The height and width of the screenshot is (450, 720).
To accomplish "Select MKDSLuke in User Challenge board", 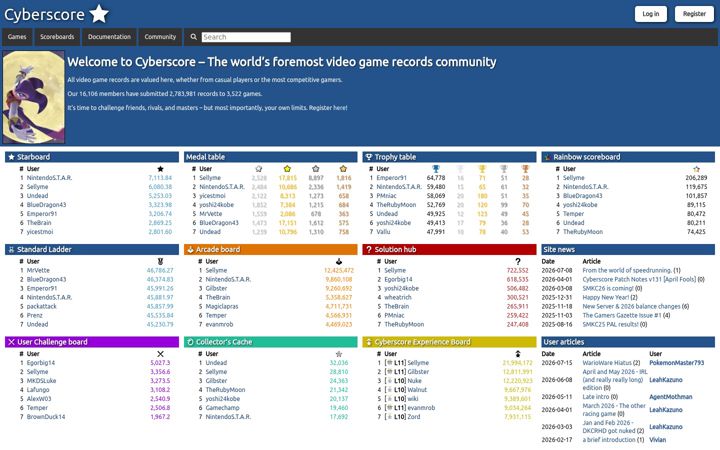I will pyautogui.click(x=41, y=381).
